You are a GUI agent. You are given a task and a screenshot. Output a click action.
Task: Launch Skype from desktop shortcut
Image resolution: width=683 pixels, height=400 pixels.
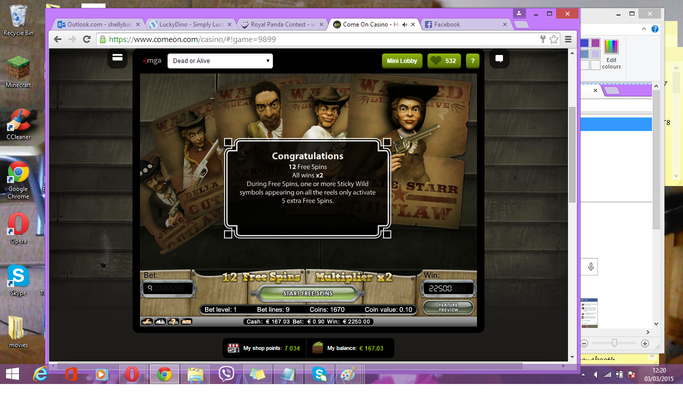[18, 281]
